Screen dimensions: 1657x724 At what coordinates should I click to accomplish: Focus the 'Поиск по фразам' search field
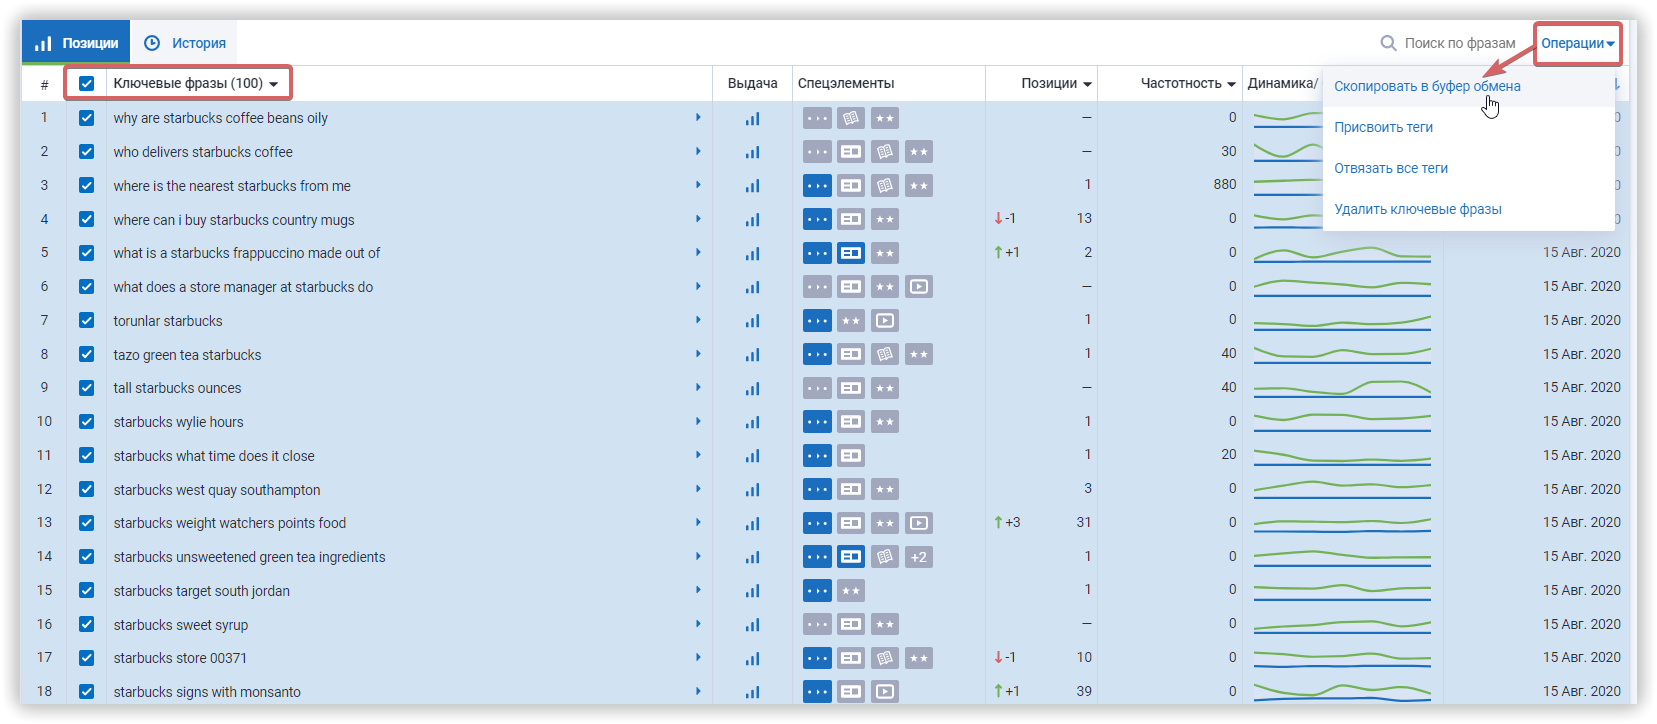pos(1459,43)
